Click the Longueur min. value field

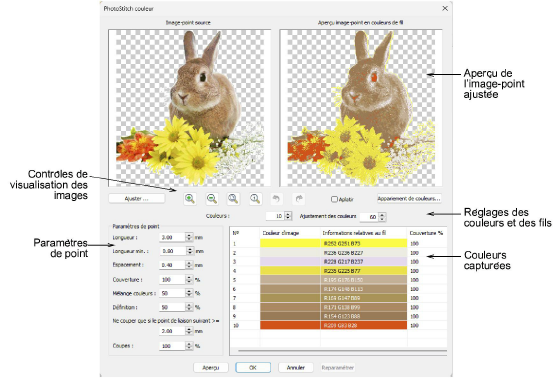[172, 251]
